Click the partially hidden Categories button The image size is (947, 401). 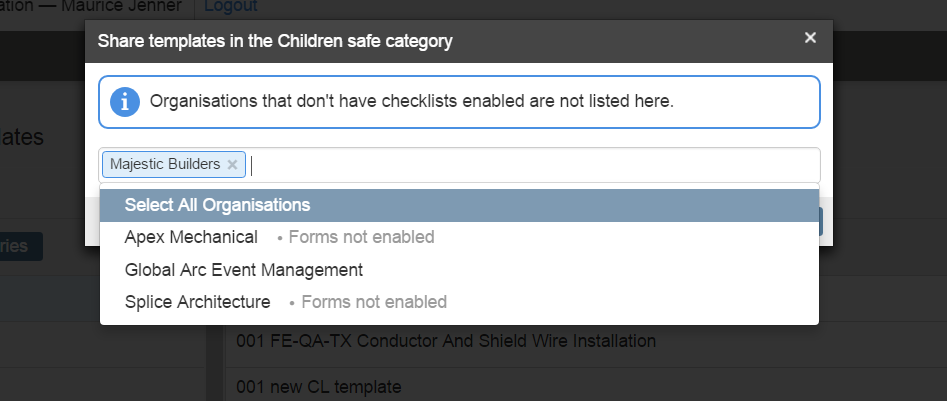pos(21,246)
